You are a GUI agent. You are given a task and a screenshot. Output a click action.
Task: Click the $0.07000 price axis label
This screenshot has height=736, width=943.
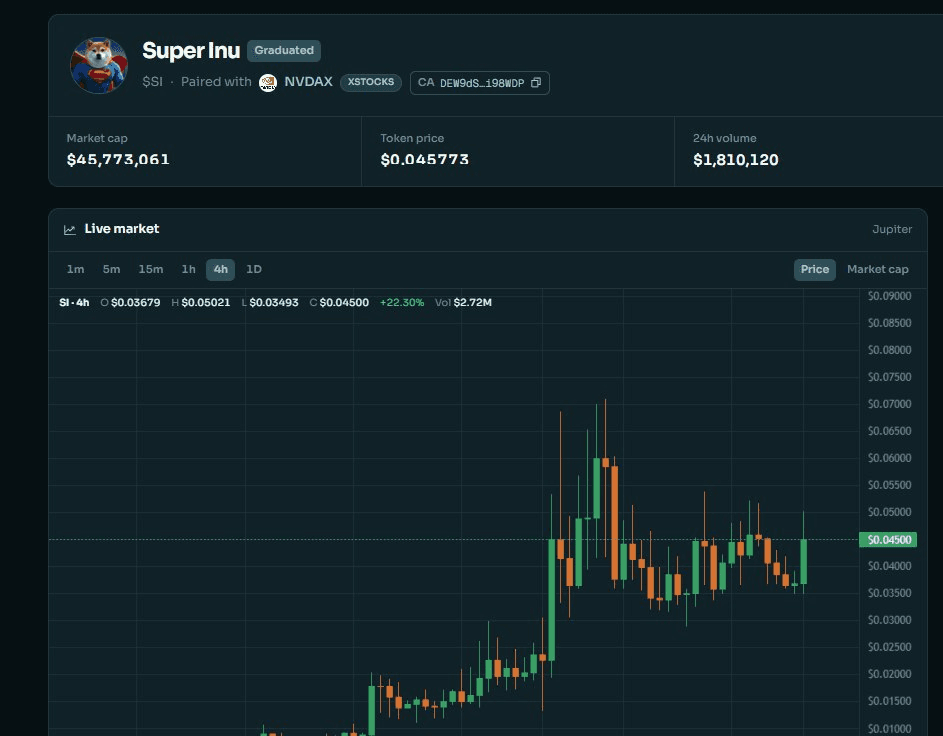coord(889,404)
